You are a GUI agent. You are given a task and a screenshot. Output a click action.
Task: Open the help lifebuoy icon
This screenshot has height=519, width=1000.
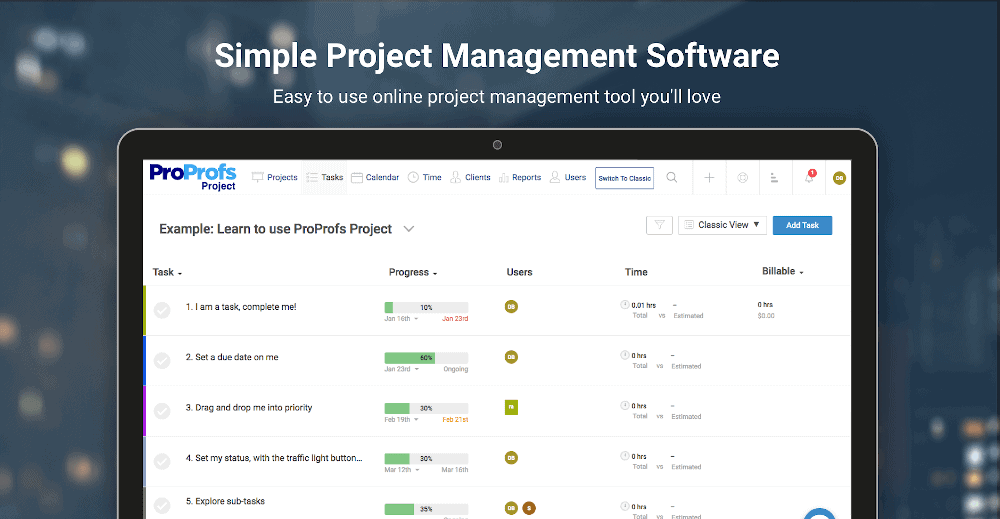[x=742, y=178]
